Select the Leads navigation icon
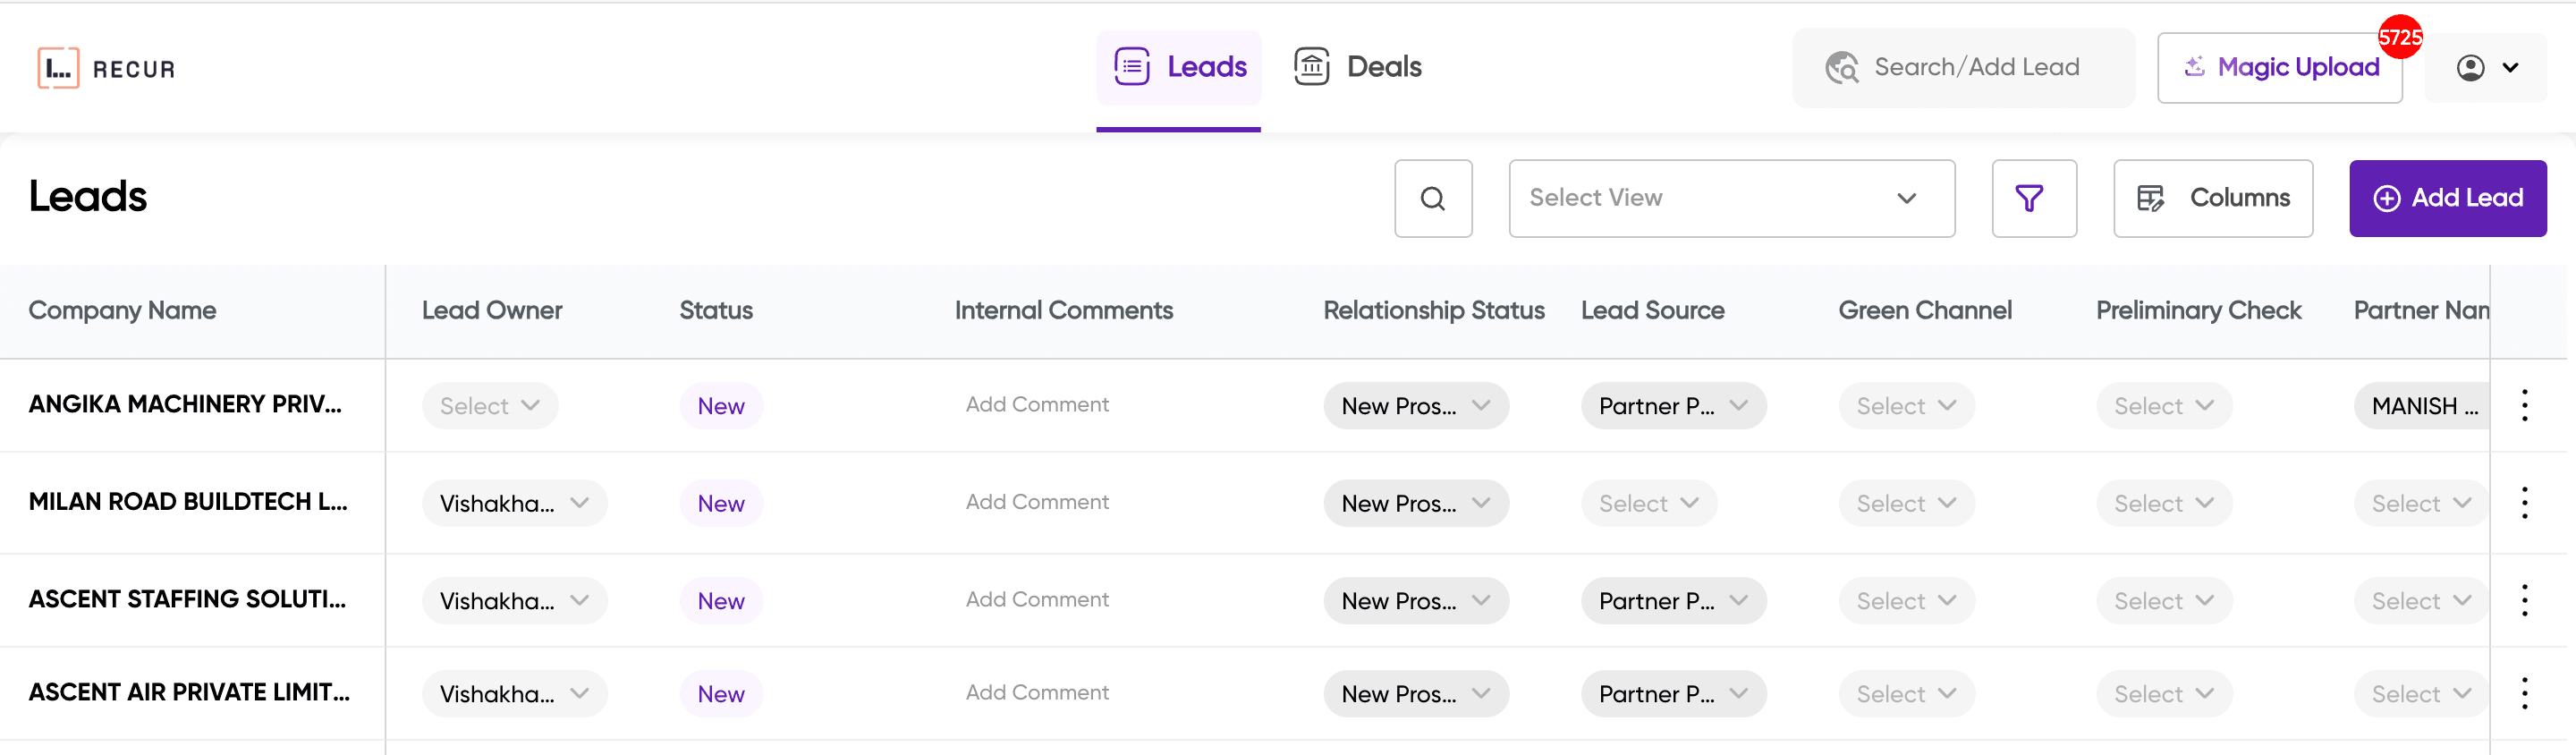 coord(1131,66)
